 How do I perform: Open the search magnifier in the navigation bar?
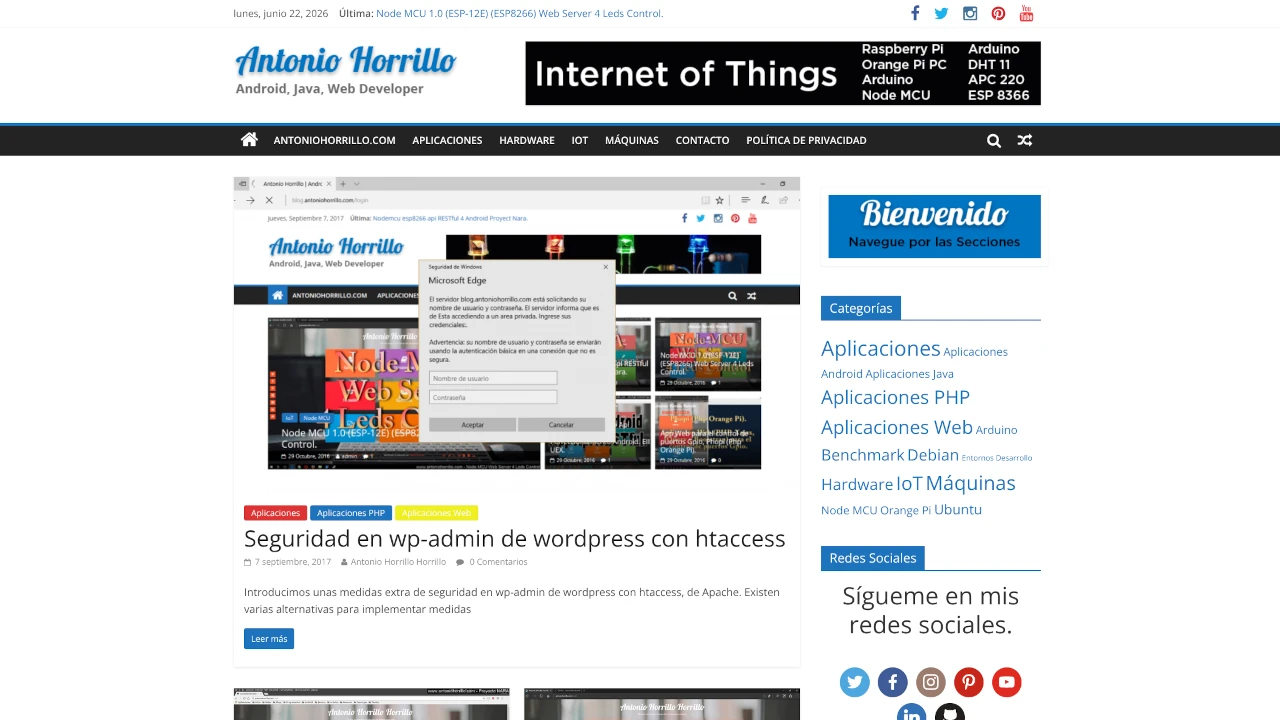tap(994, 141)
